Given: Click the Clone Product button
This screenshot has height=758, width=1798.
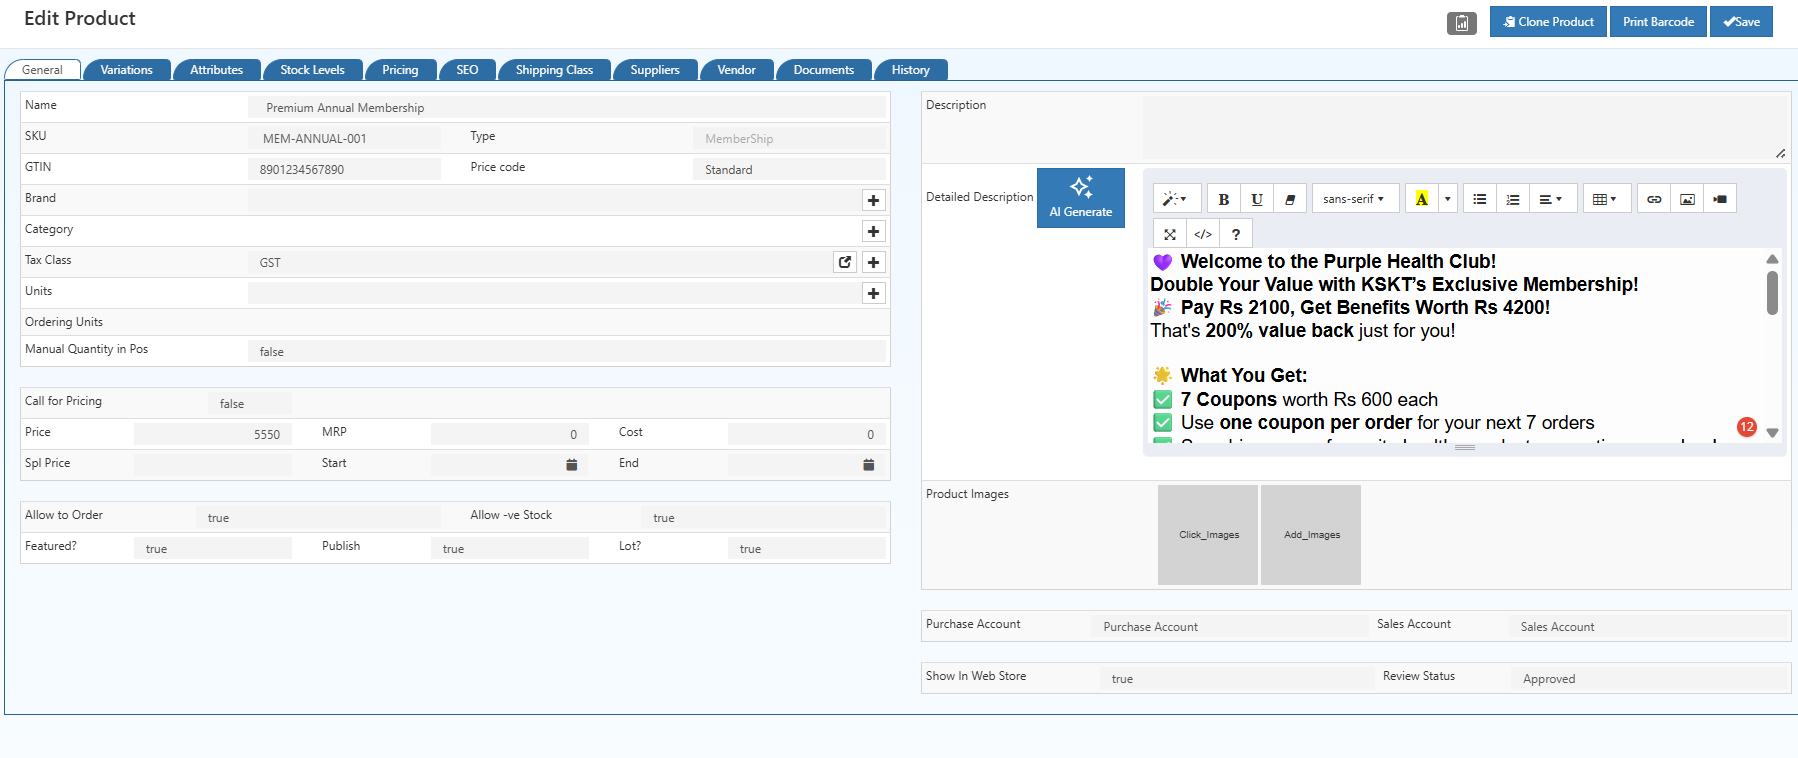Looking at the screenshot, I should pos(1548,22).
